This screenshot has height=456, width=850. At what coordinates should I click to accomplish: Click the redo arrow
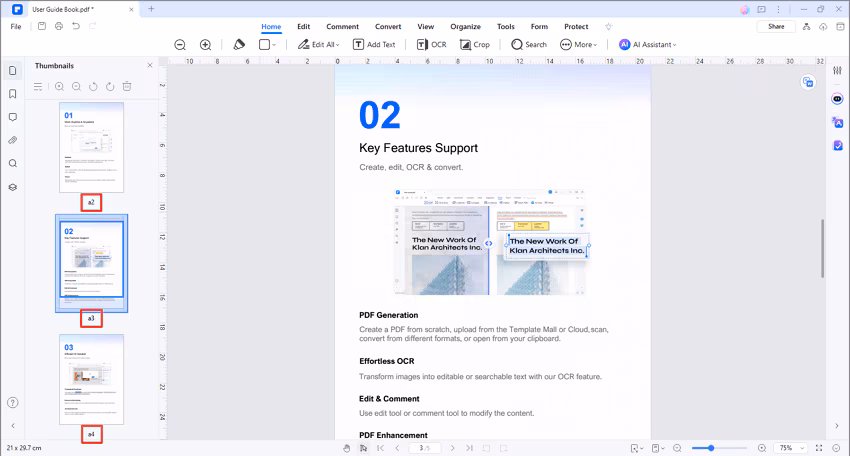click(93, 26)
